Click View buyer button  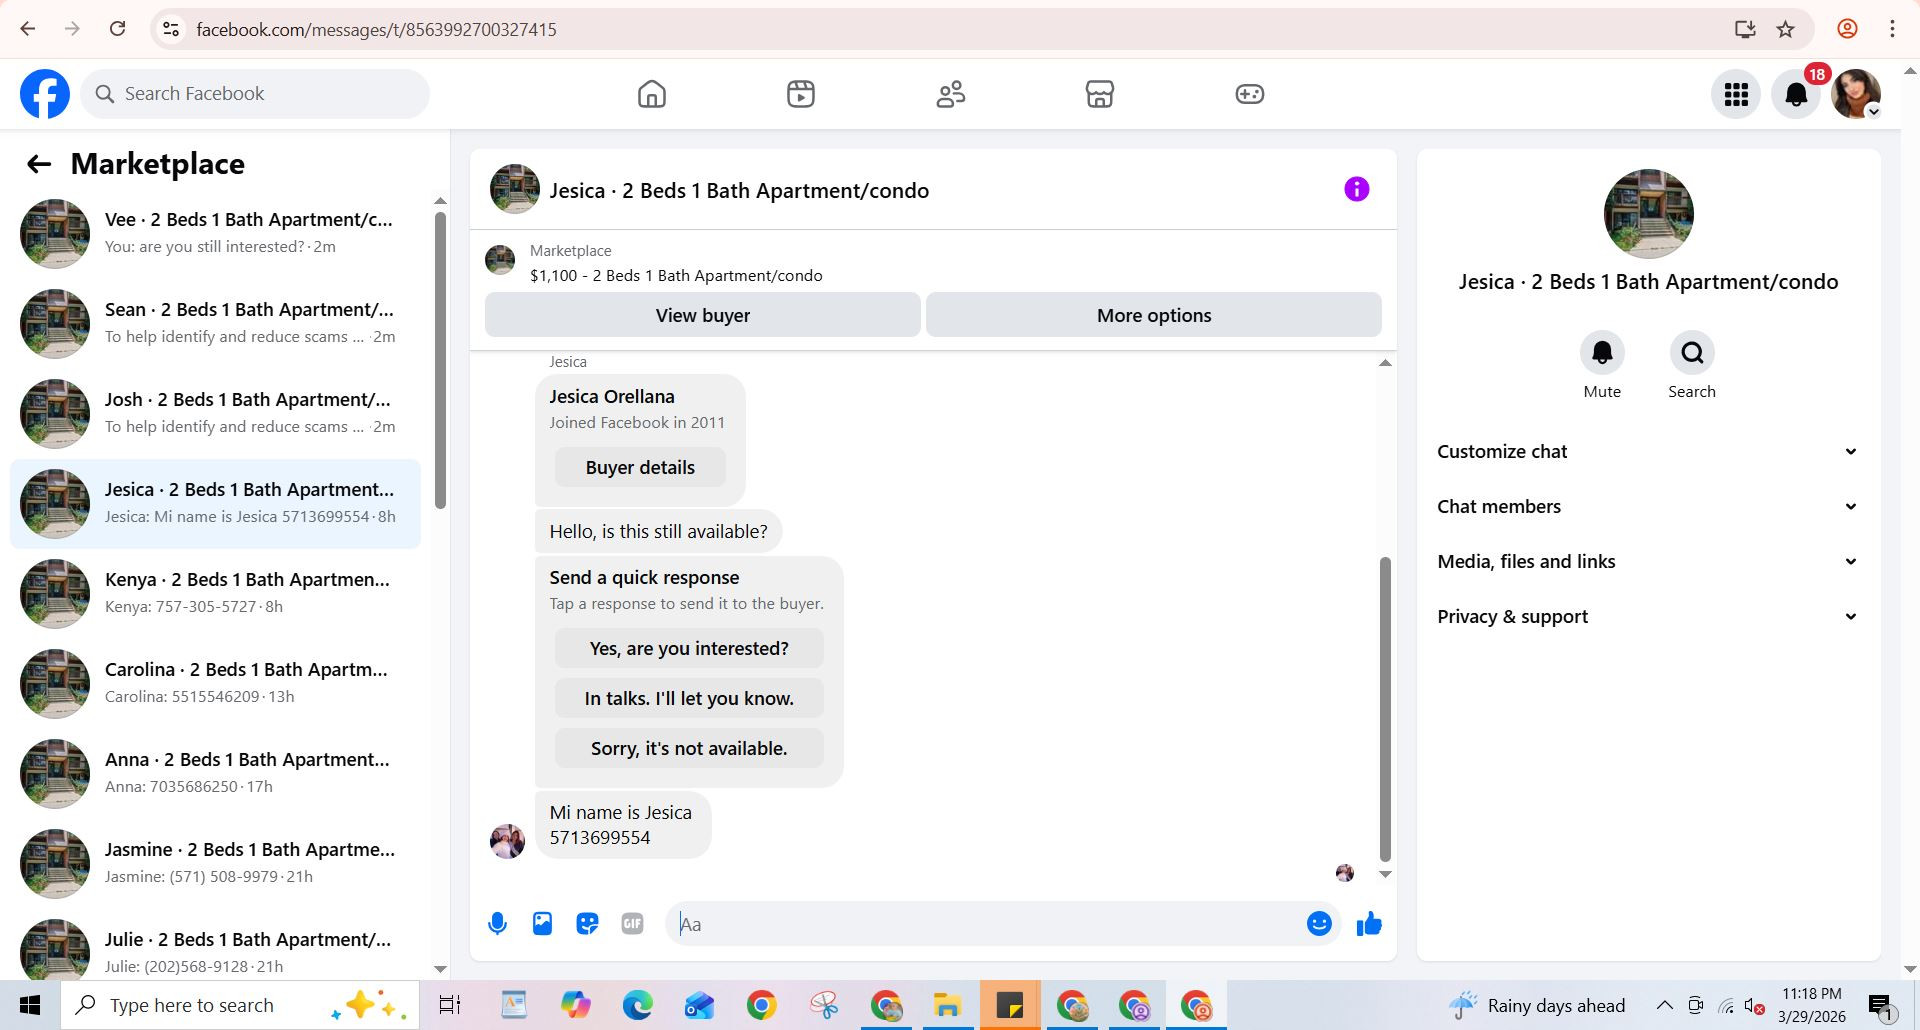click(702, 315)
